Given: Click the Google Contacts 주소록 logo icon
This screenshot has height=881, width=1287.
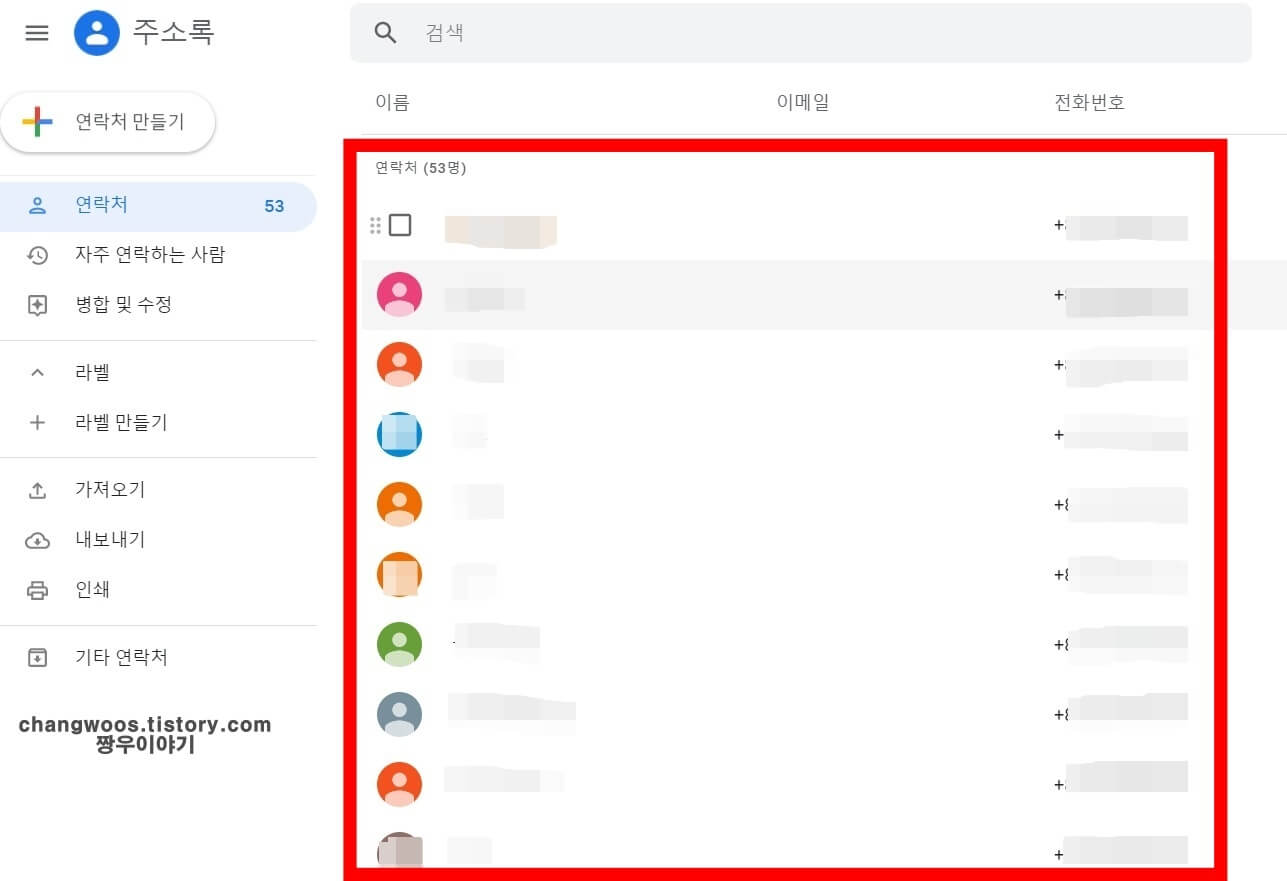Looking at the screenshot, I should (96, 32).
